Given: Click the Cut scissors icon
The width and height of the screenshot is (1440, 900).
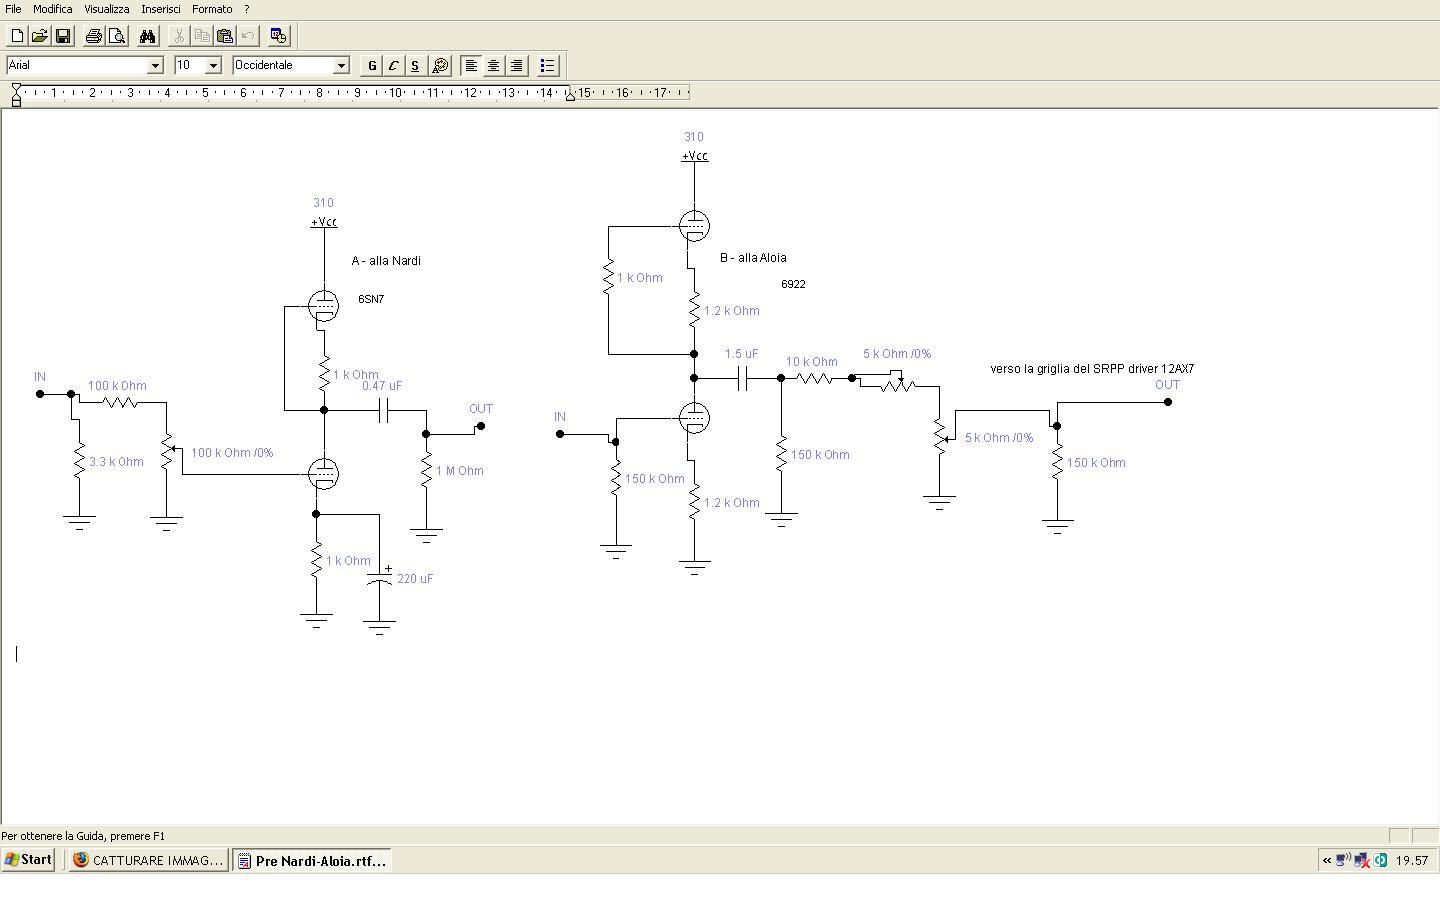Looking at the screenshot, I should [179, 36].
